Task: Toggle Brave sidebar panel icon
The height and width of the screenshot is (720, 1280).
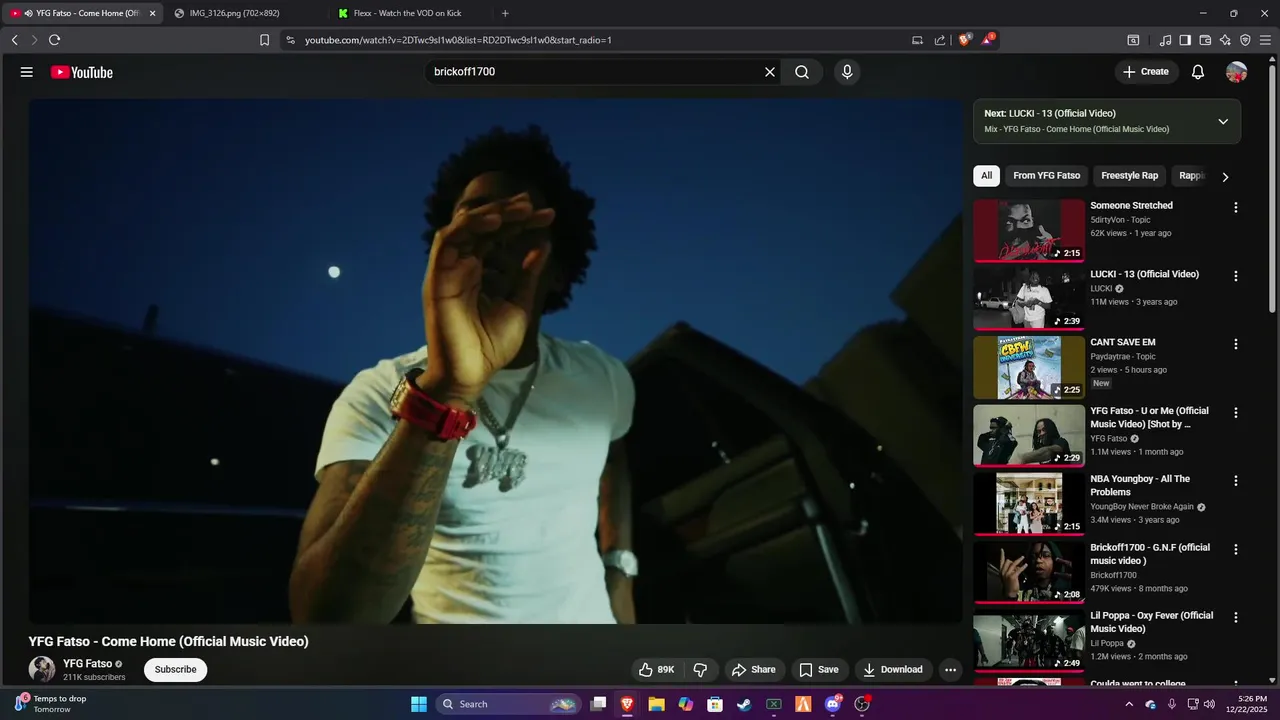Action: tap(1185, 40)
